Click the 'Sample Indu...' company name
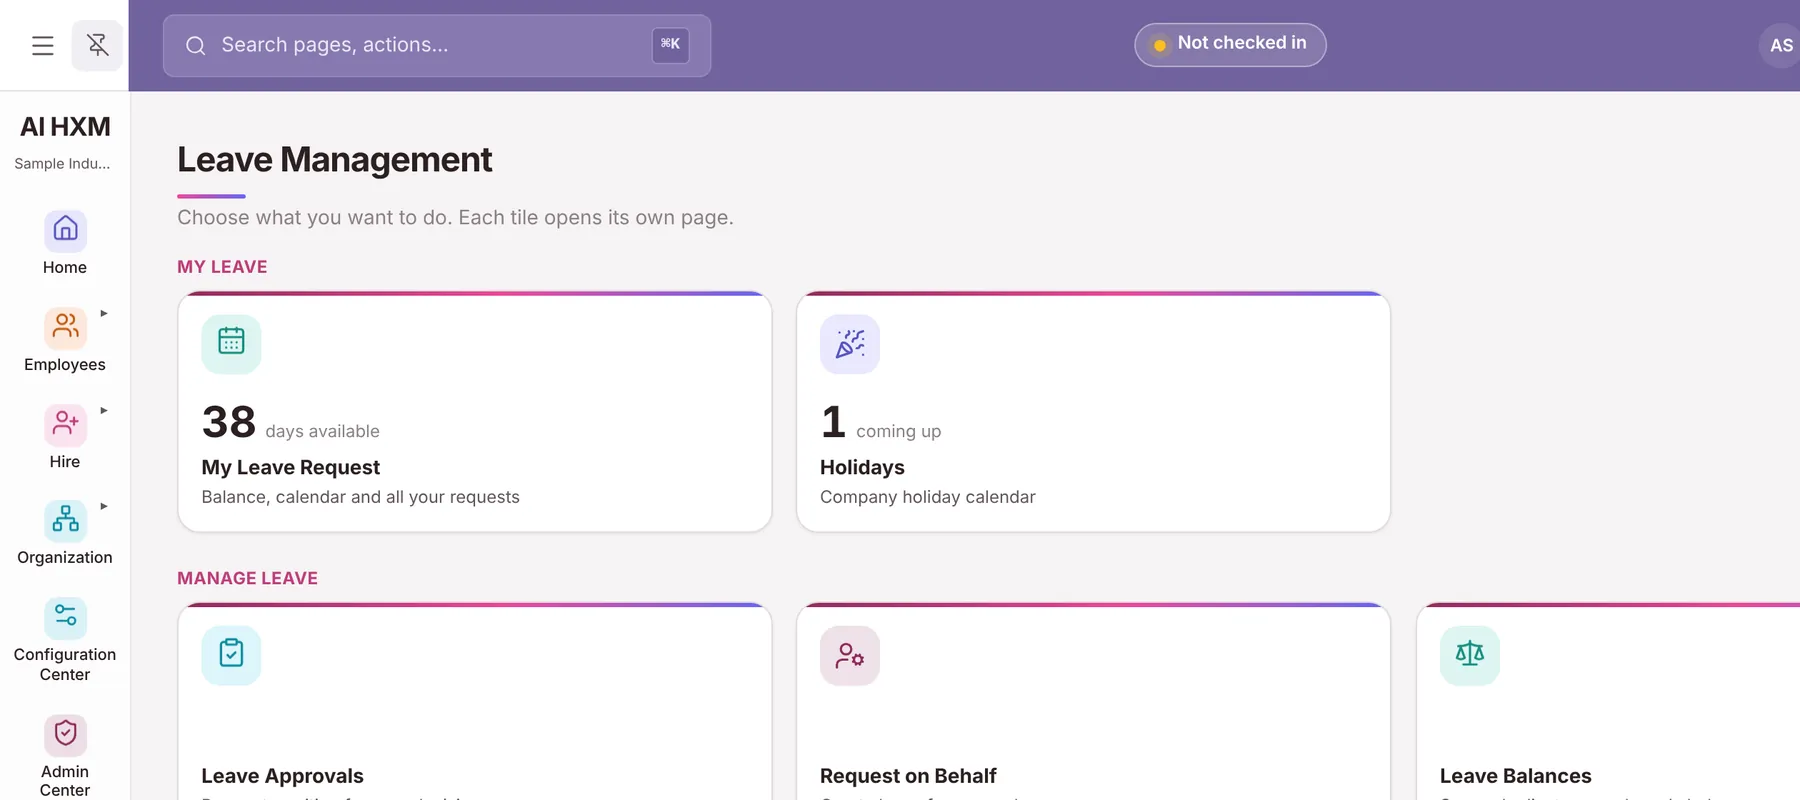The height and width of the screenshot is (800, 1800). point(62,164)
